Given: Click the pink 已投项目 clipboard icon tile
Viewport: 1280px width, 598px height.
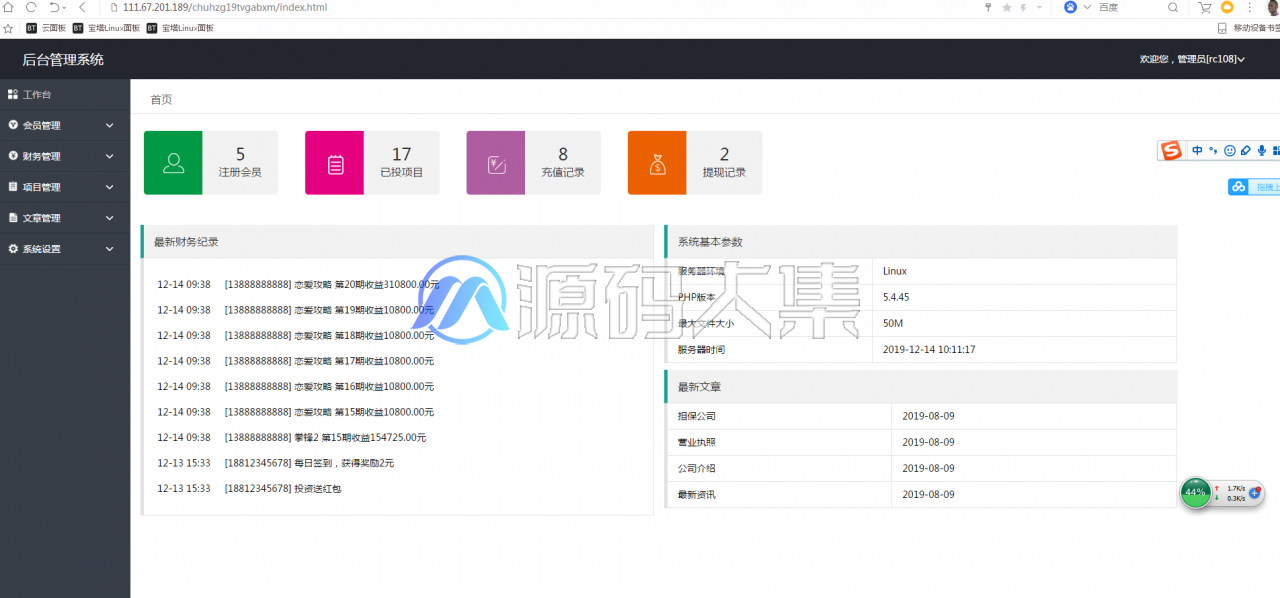Looking at the screenshot, I should point(335,163).
